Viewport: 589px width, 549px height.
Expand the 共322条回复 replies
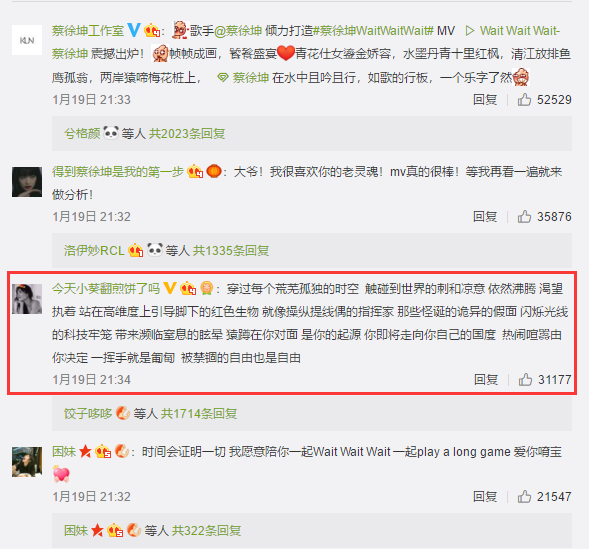pyautogui.click(x=206, y=530)
